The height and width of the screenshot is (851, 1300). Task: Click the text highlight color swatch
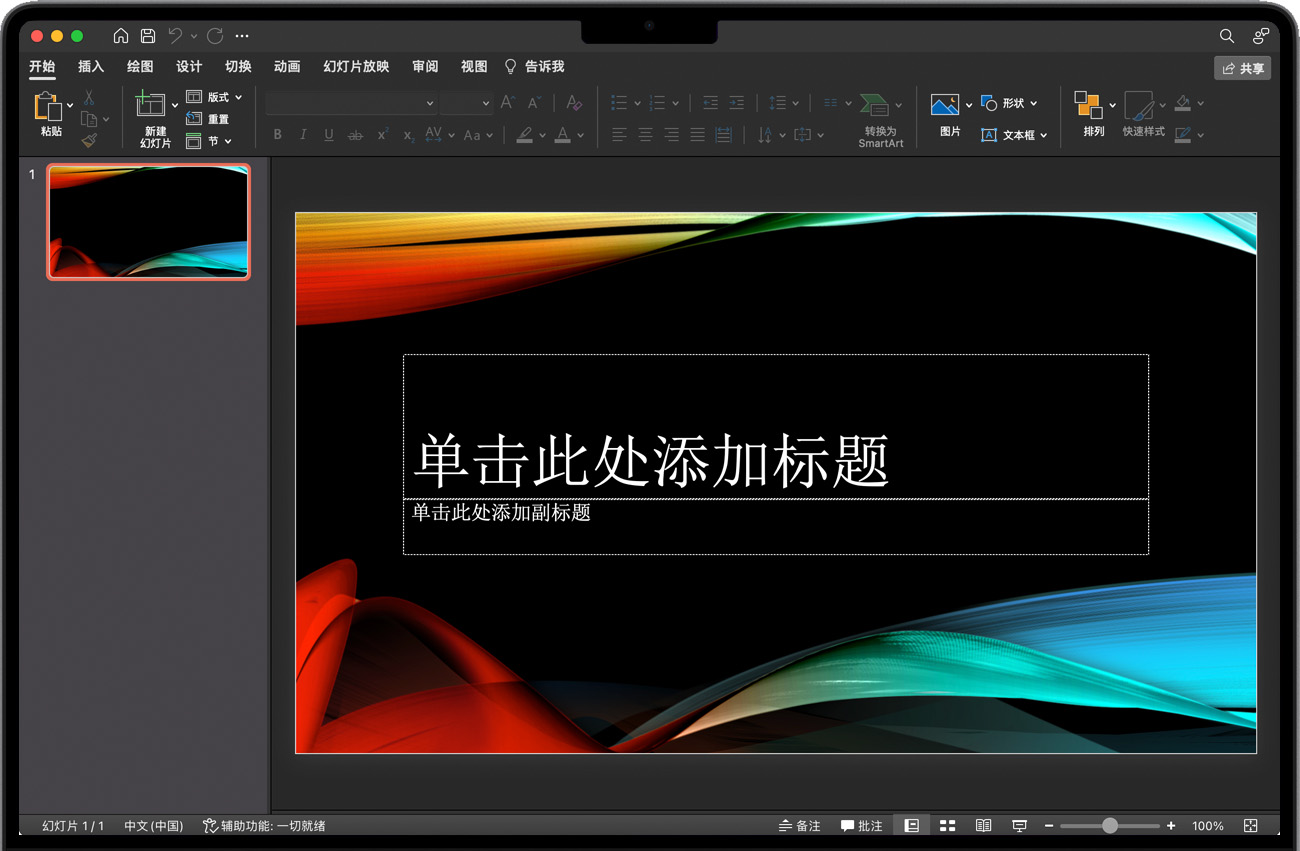click(524, 135)
